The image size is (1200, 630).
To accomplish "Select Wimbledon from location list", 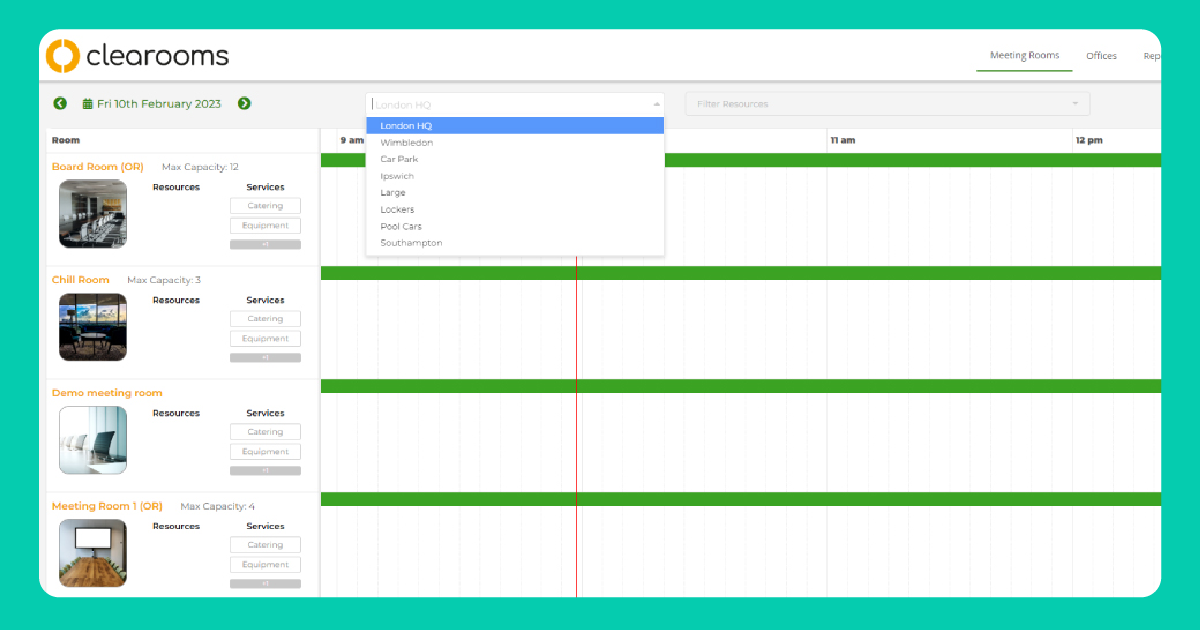I will (x=407, y=143).
